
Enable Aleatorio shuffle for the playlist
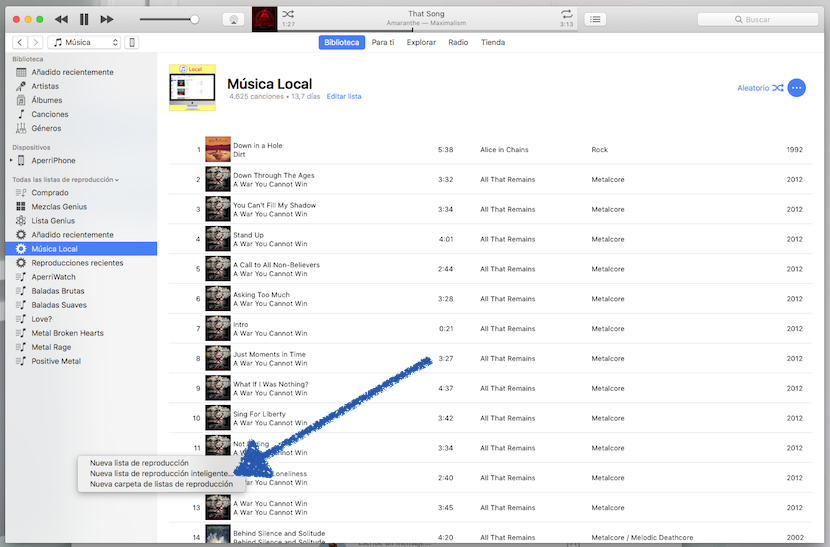pyautogui.click(x=759, y=88)
